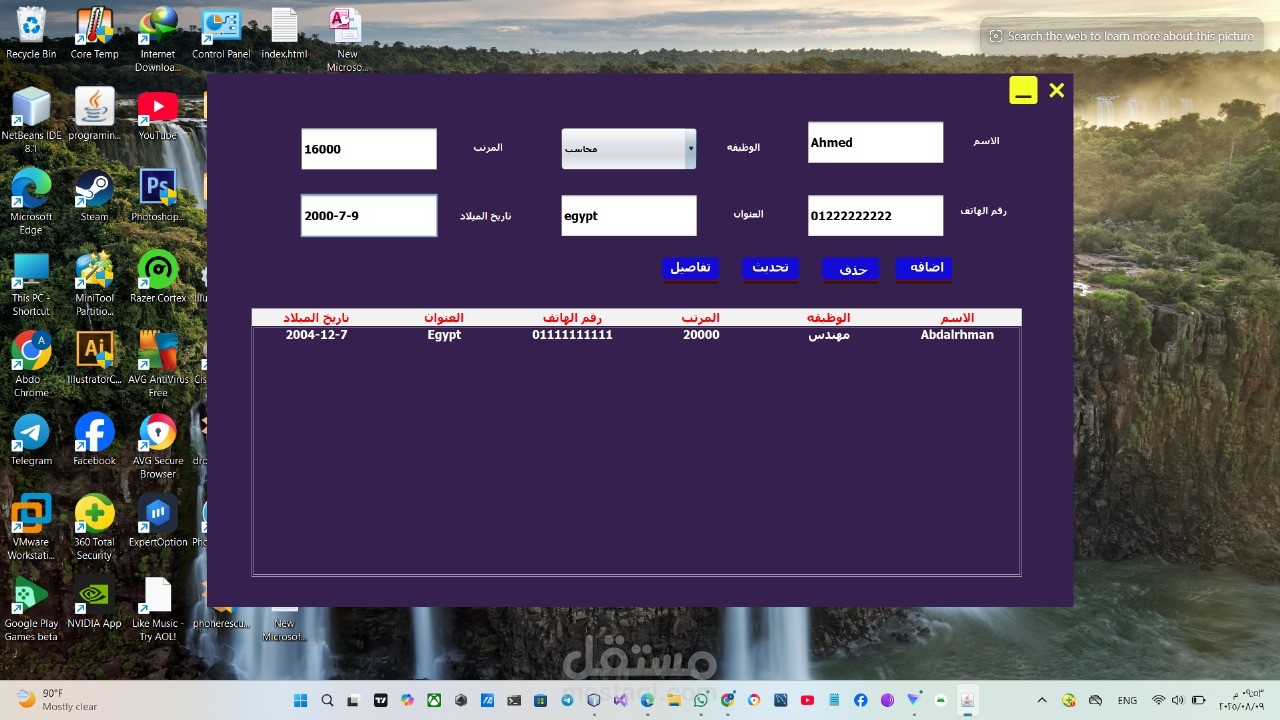The width and height of the screenshot is (1280, 720).
Task: Open taskbar Search
Action: [327, 700]
